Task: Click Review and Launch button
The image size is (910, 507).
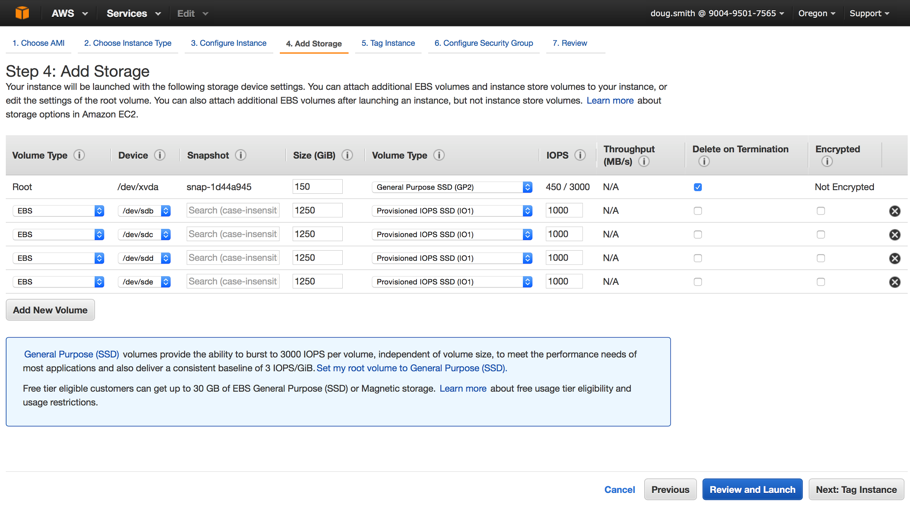Action: (752, 490)
